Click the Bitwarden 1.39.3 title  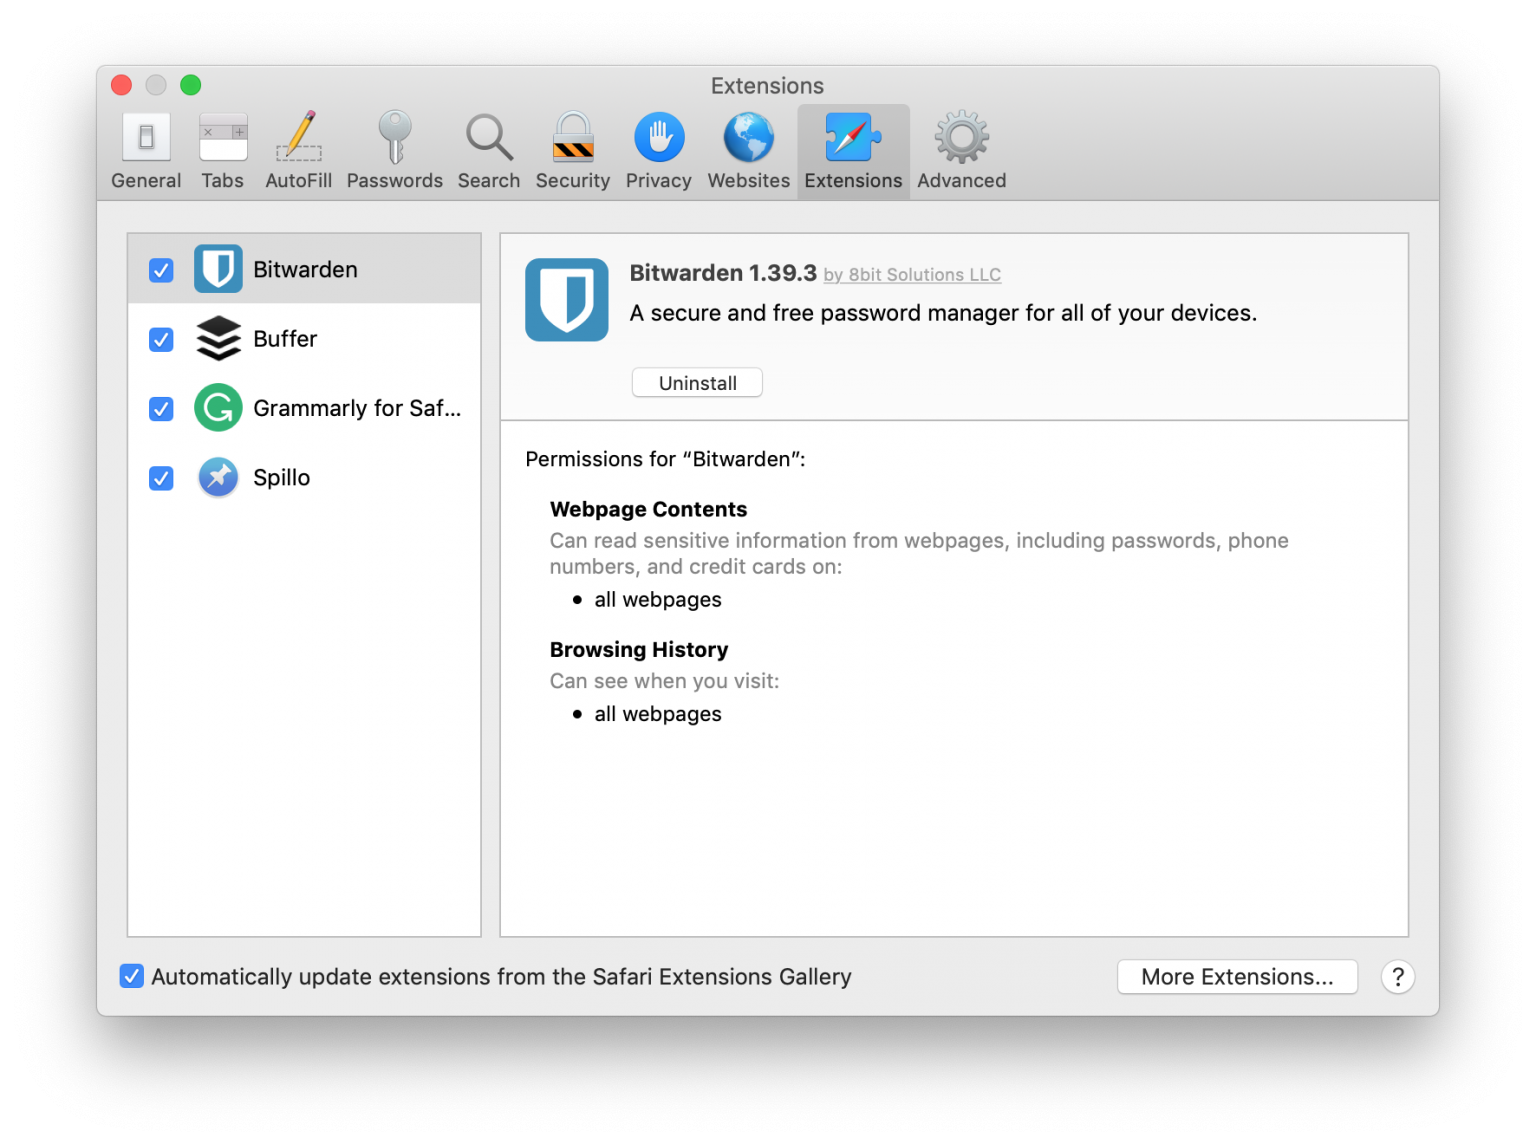click(x=723, y=273)
